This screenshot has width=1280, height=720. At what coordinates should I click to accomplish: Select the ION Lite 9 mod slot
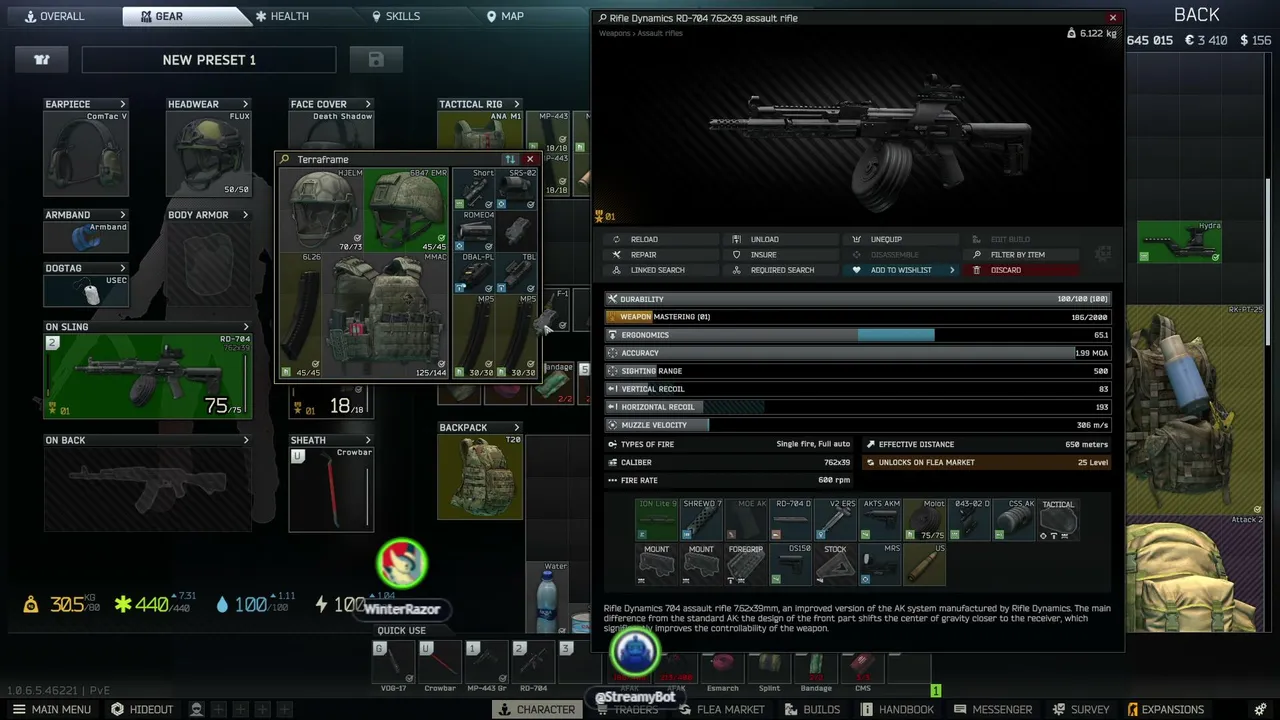click(x=657, y=519)
